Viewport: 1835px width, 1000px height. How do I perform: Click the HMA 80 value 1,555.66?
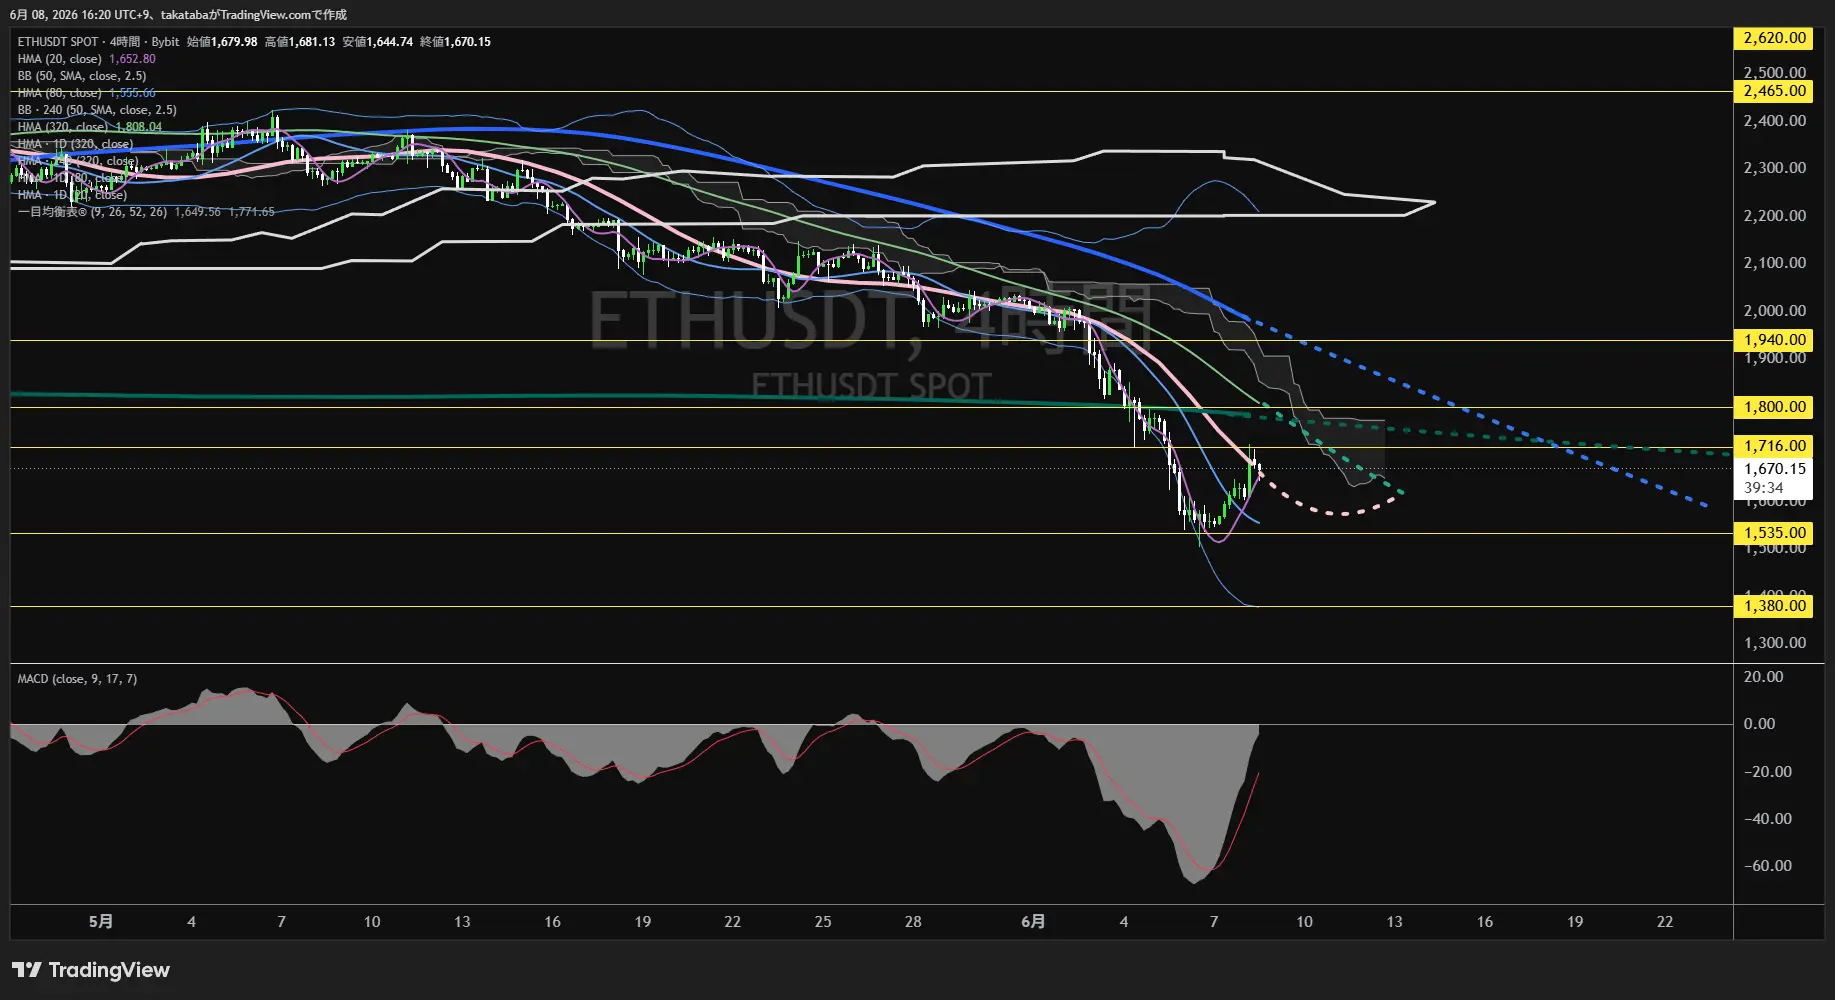(132, 93)
